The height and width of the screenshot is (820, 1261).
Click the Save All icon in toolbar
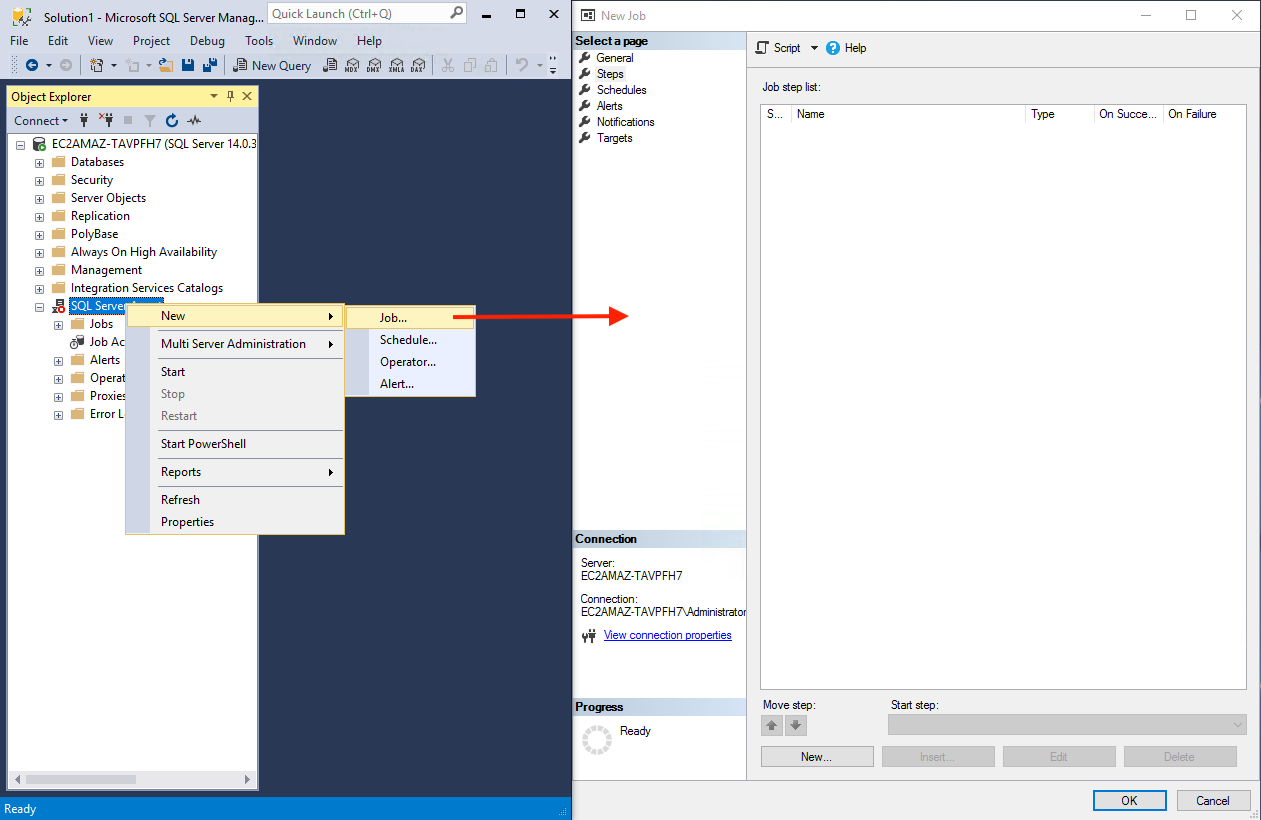pos(210,65)
